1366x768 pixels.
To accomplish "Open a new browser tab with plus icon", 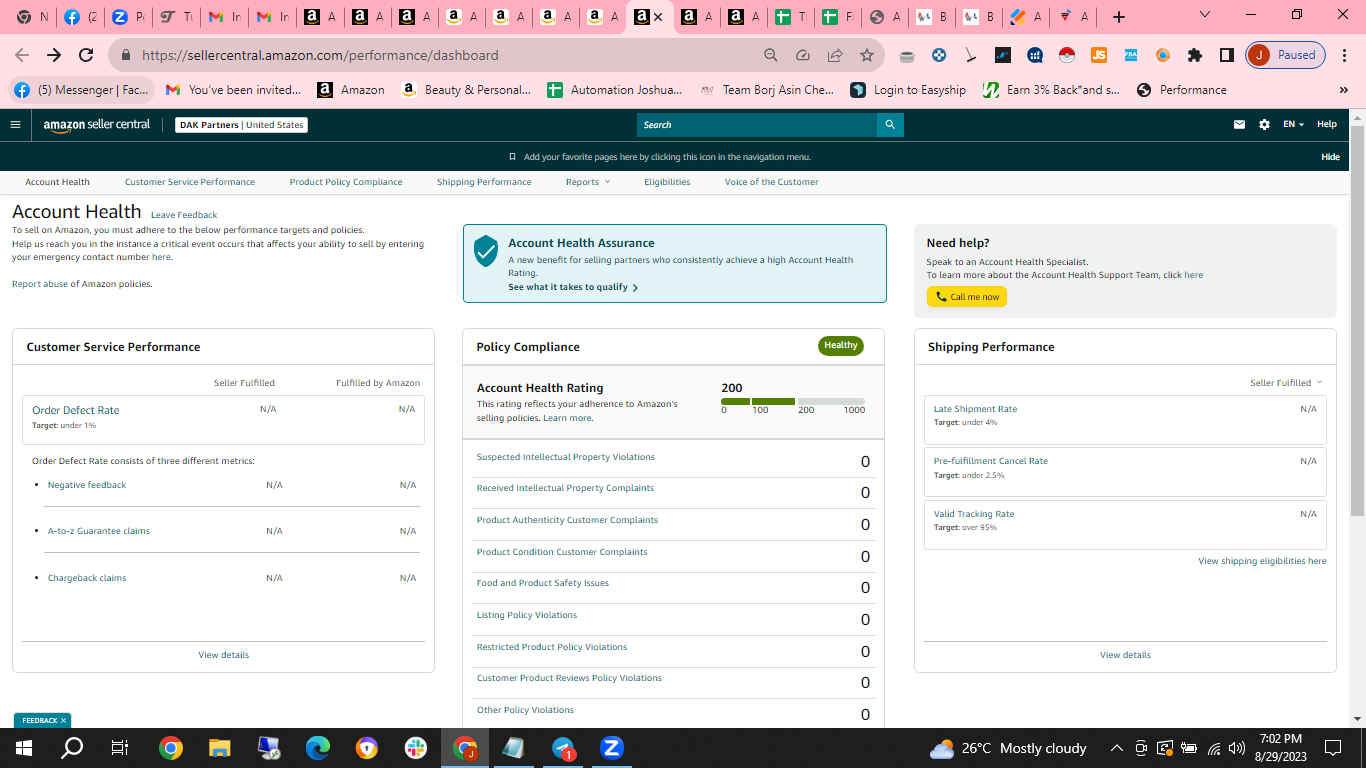I will click(1119, 17).
